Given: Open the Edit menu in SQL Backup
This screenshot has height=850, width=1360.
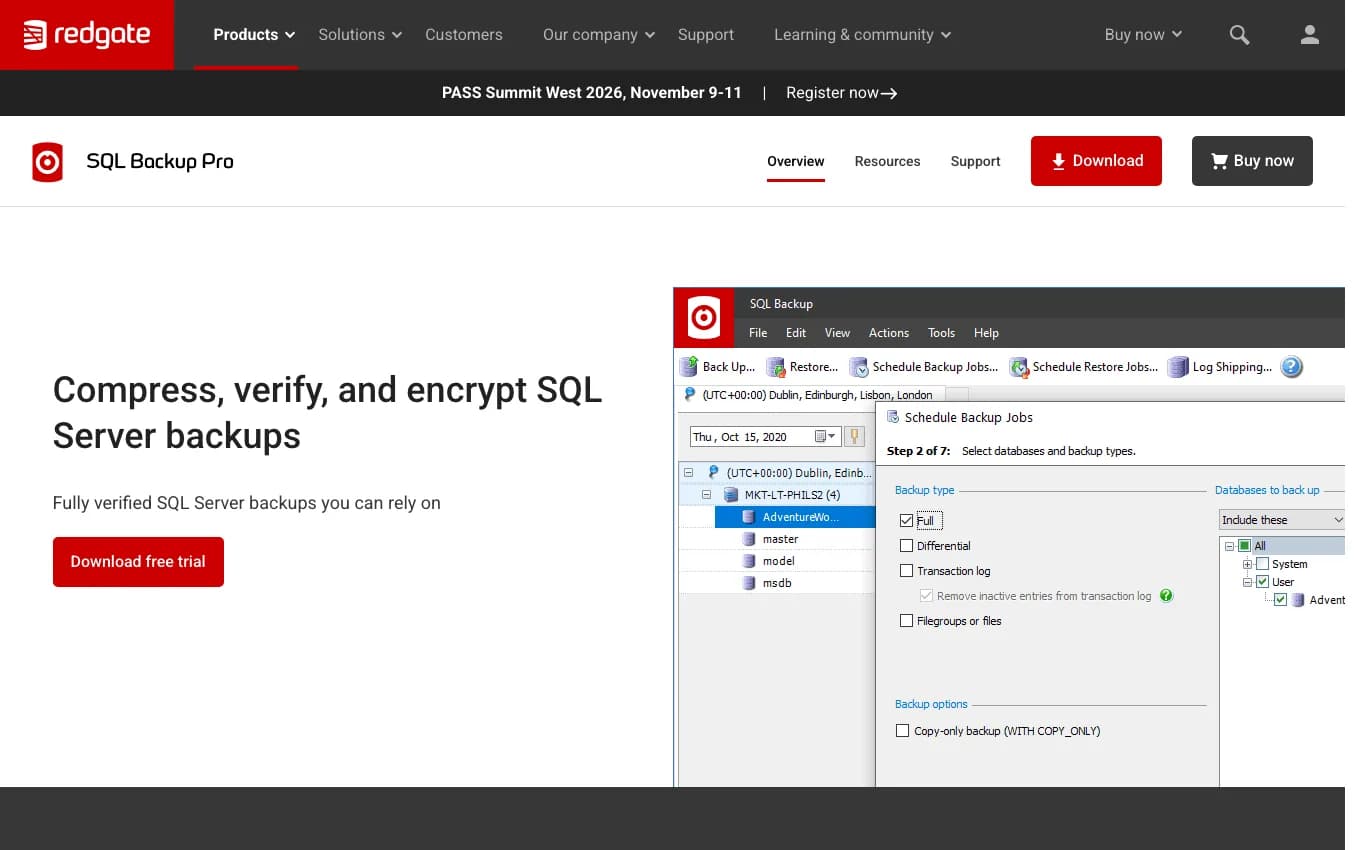Looking at the screenshot, I should (x=796, y=333).
